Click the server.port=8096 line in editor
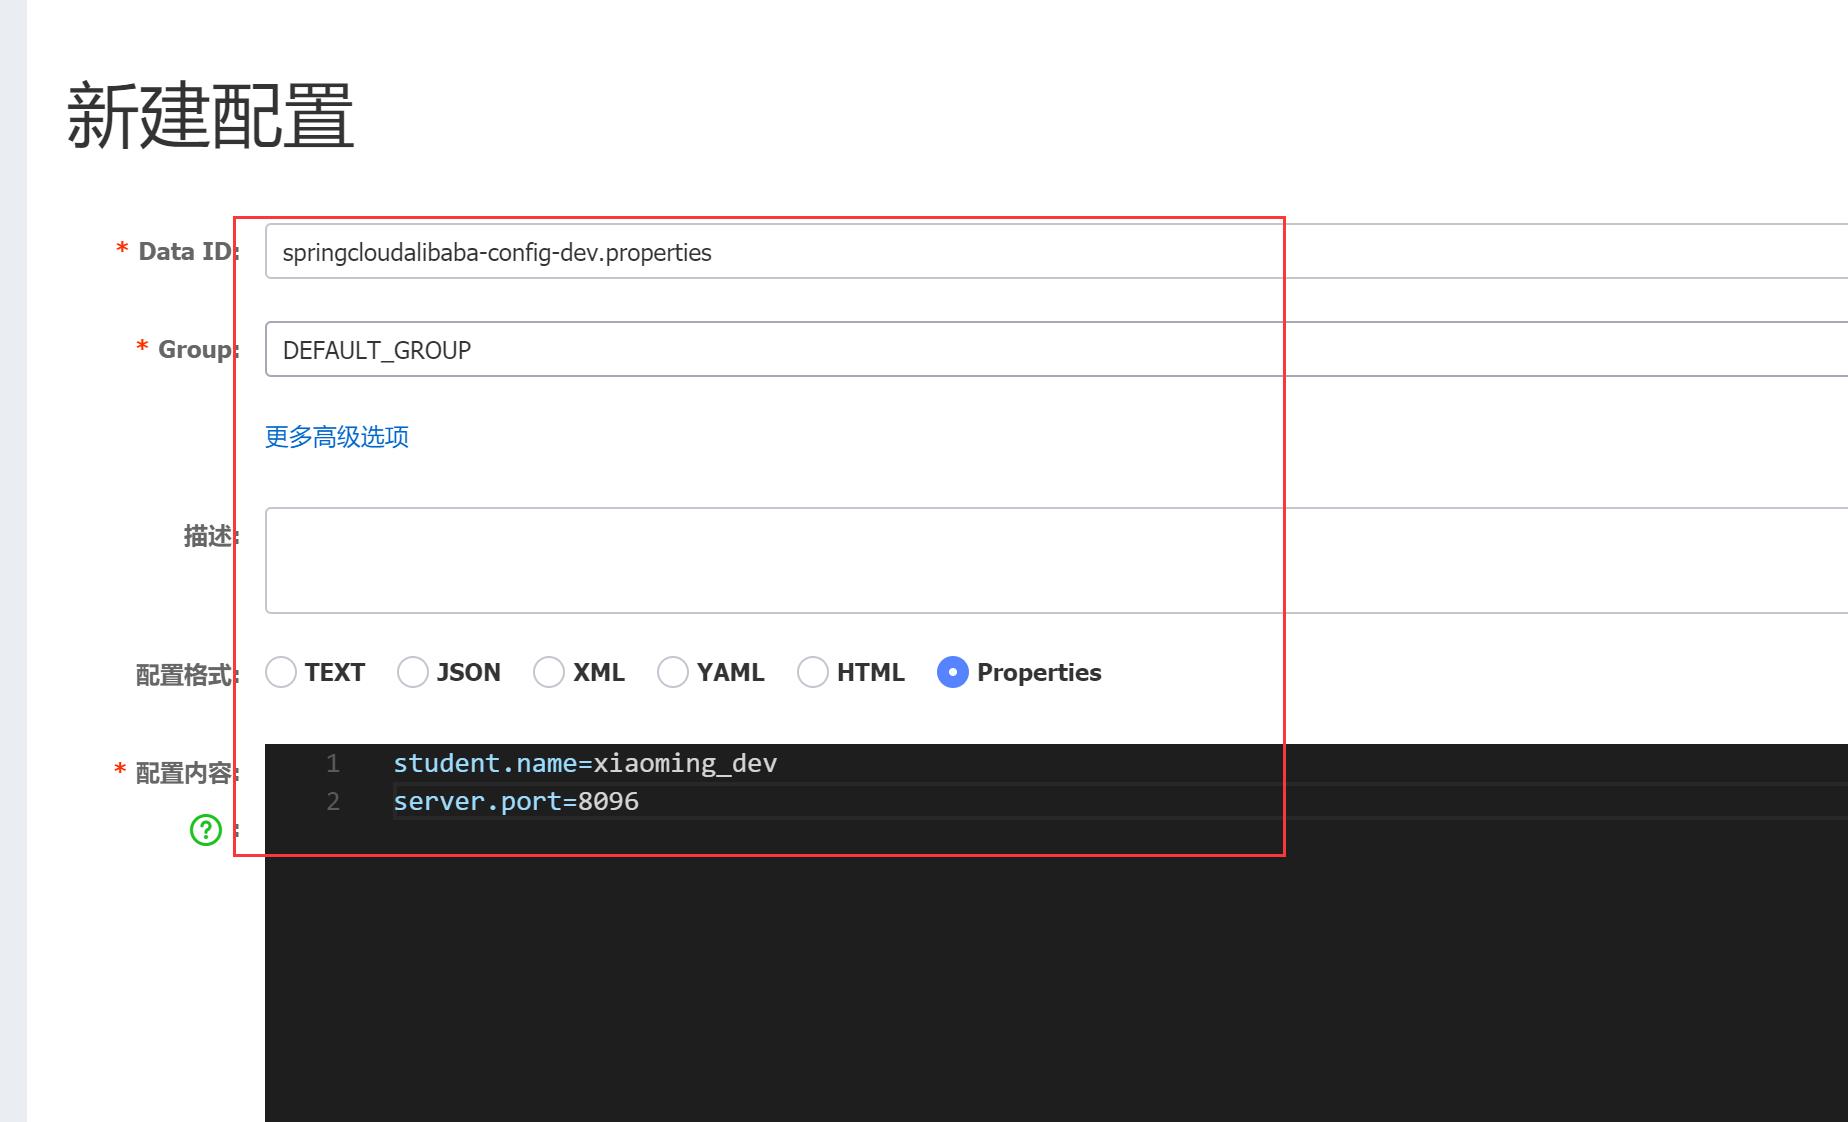Viewport: 1848px width, 1122px height. click(516, 802)
